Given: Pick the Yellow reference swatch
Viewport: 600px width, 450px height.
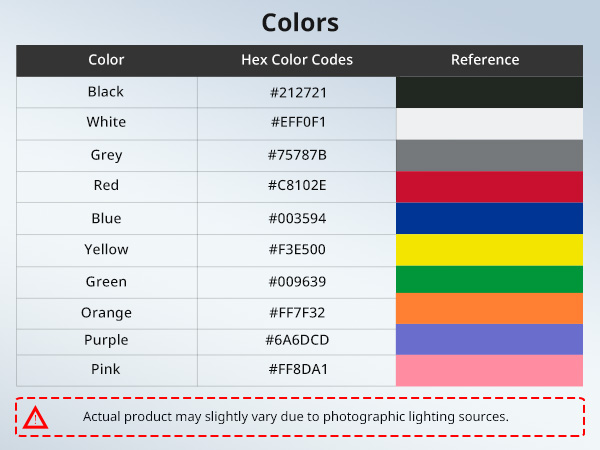Looking at the screenshot, I should click(489, 249).
